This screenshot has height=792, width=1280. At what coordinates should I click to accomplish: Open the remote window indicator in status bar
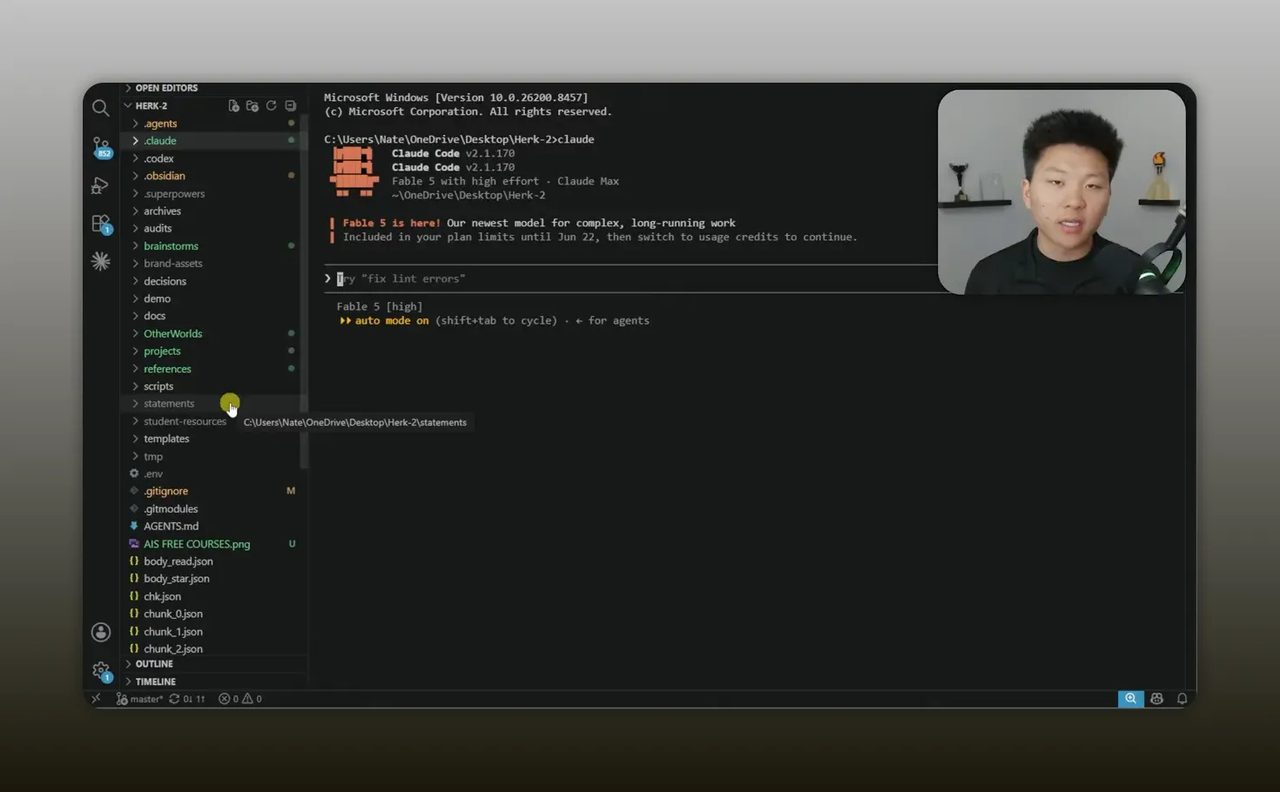coord(96,699)
